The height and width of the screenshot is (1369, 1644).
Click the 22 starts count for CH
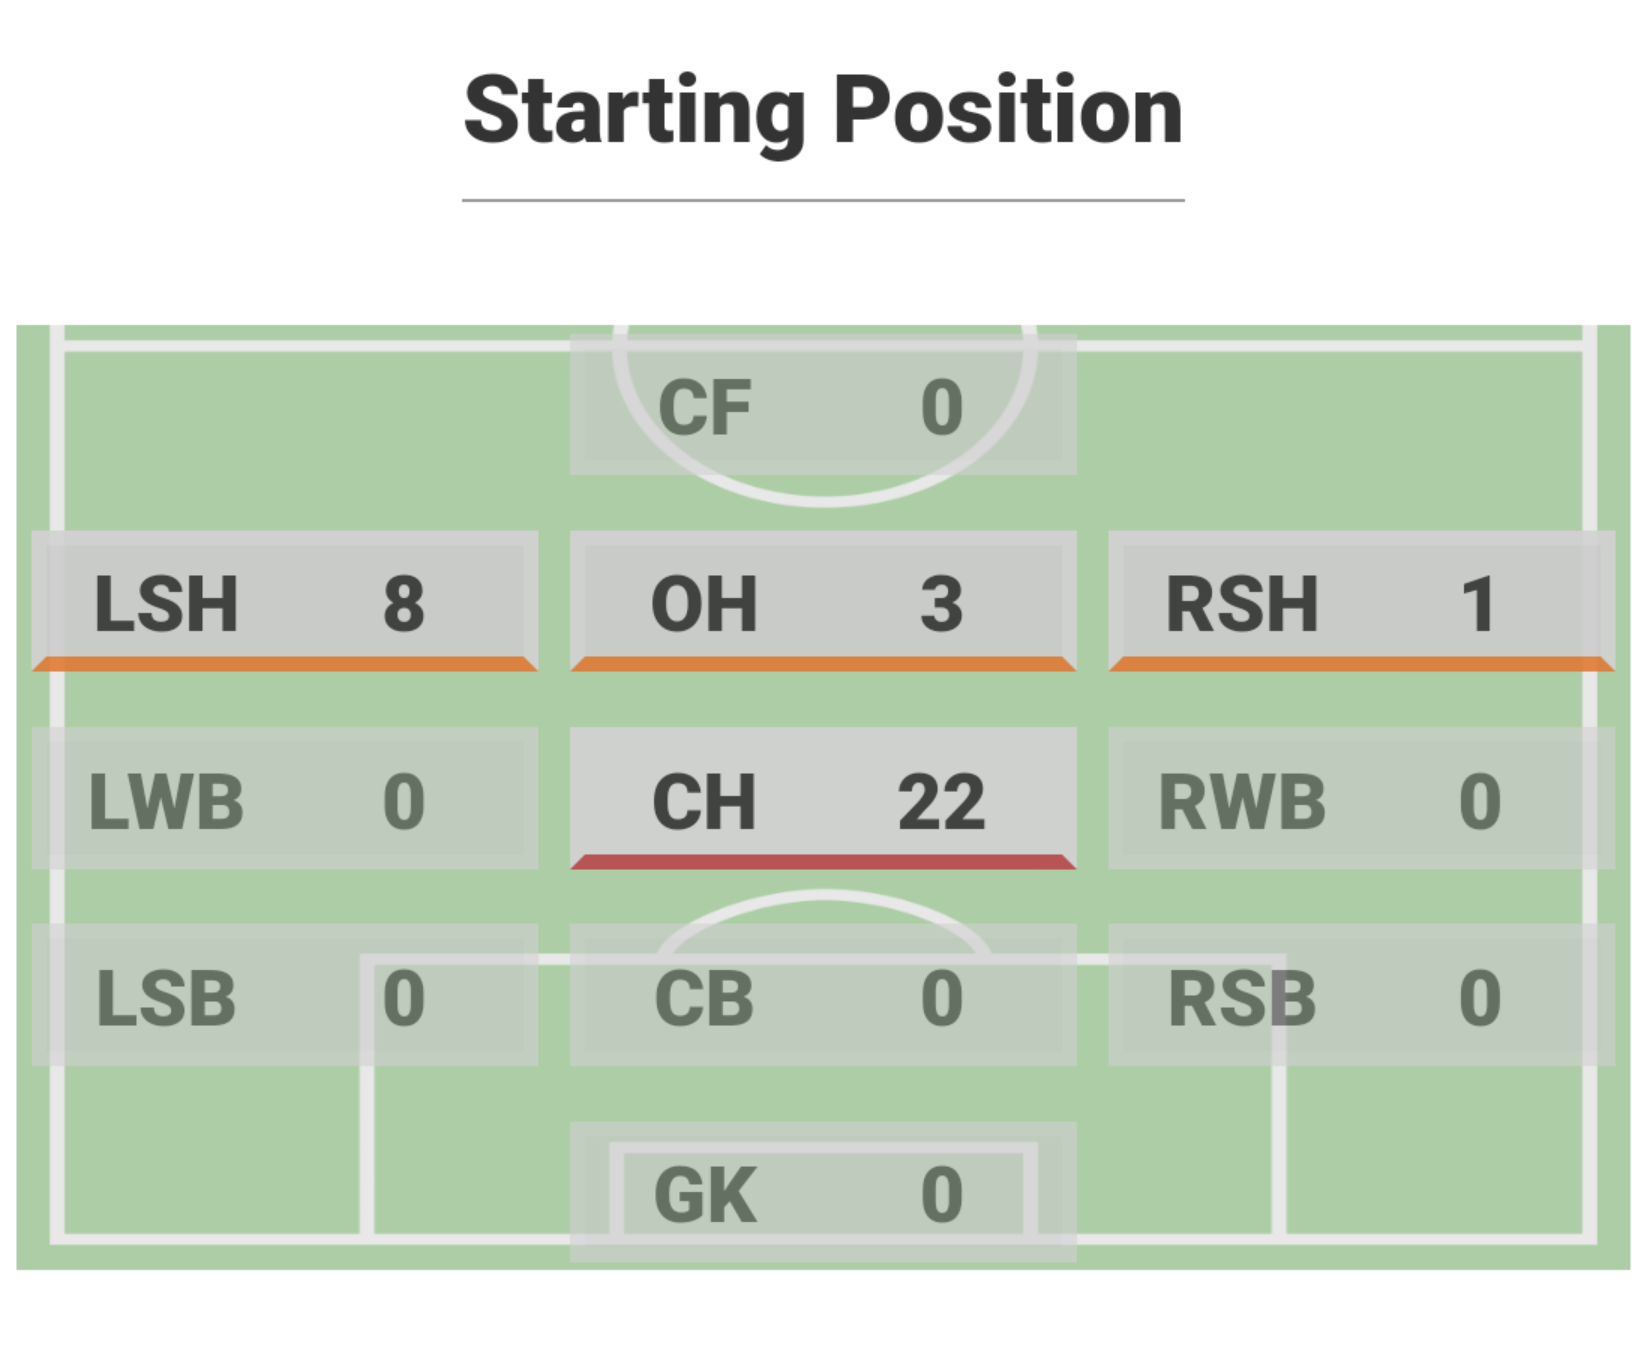[x=941, y=802]
